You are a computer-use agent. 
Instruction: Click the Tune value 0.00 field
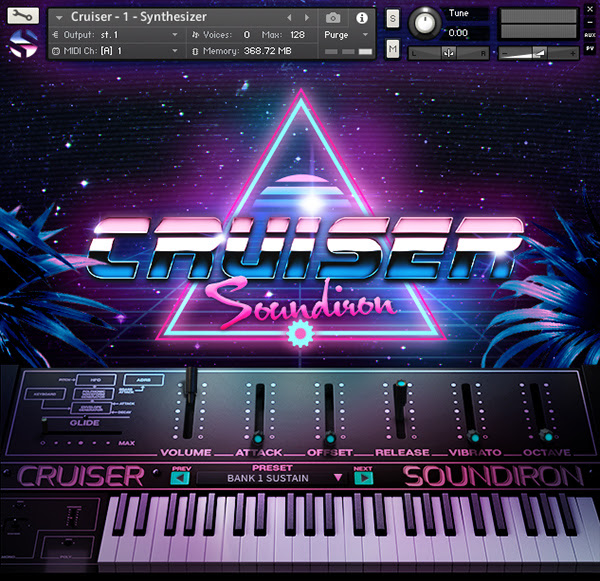tap(458, 33)
